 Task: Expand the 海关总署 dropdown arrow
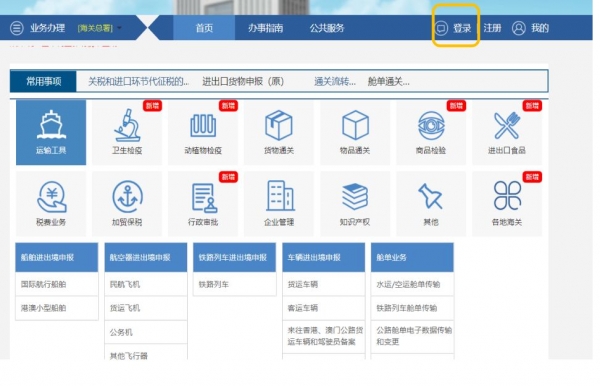[x=120, y=28]
